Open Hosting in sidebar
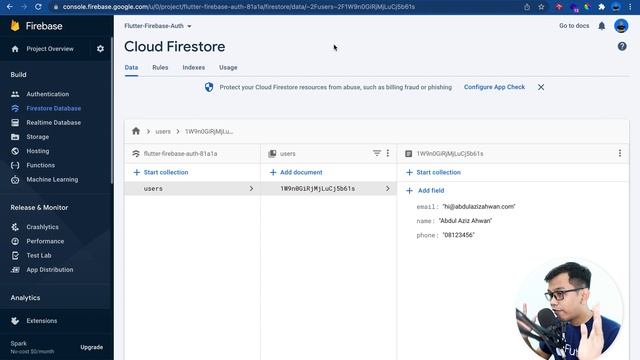The height and width of the screenshot is (360, 640). pyautogui.click(x=38, y=151)
